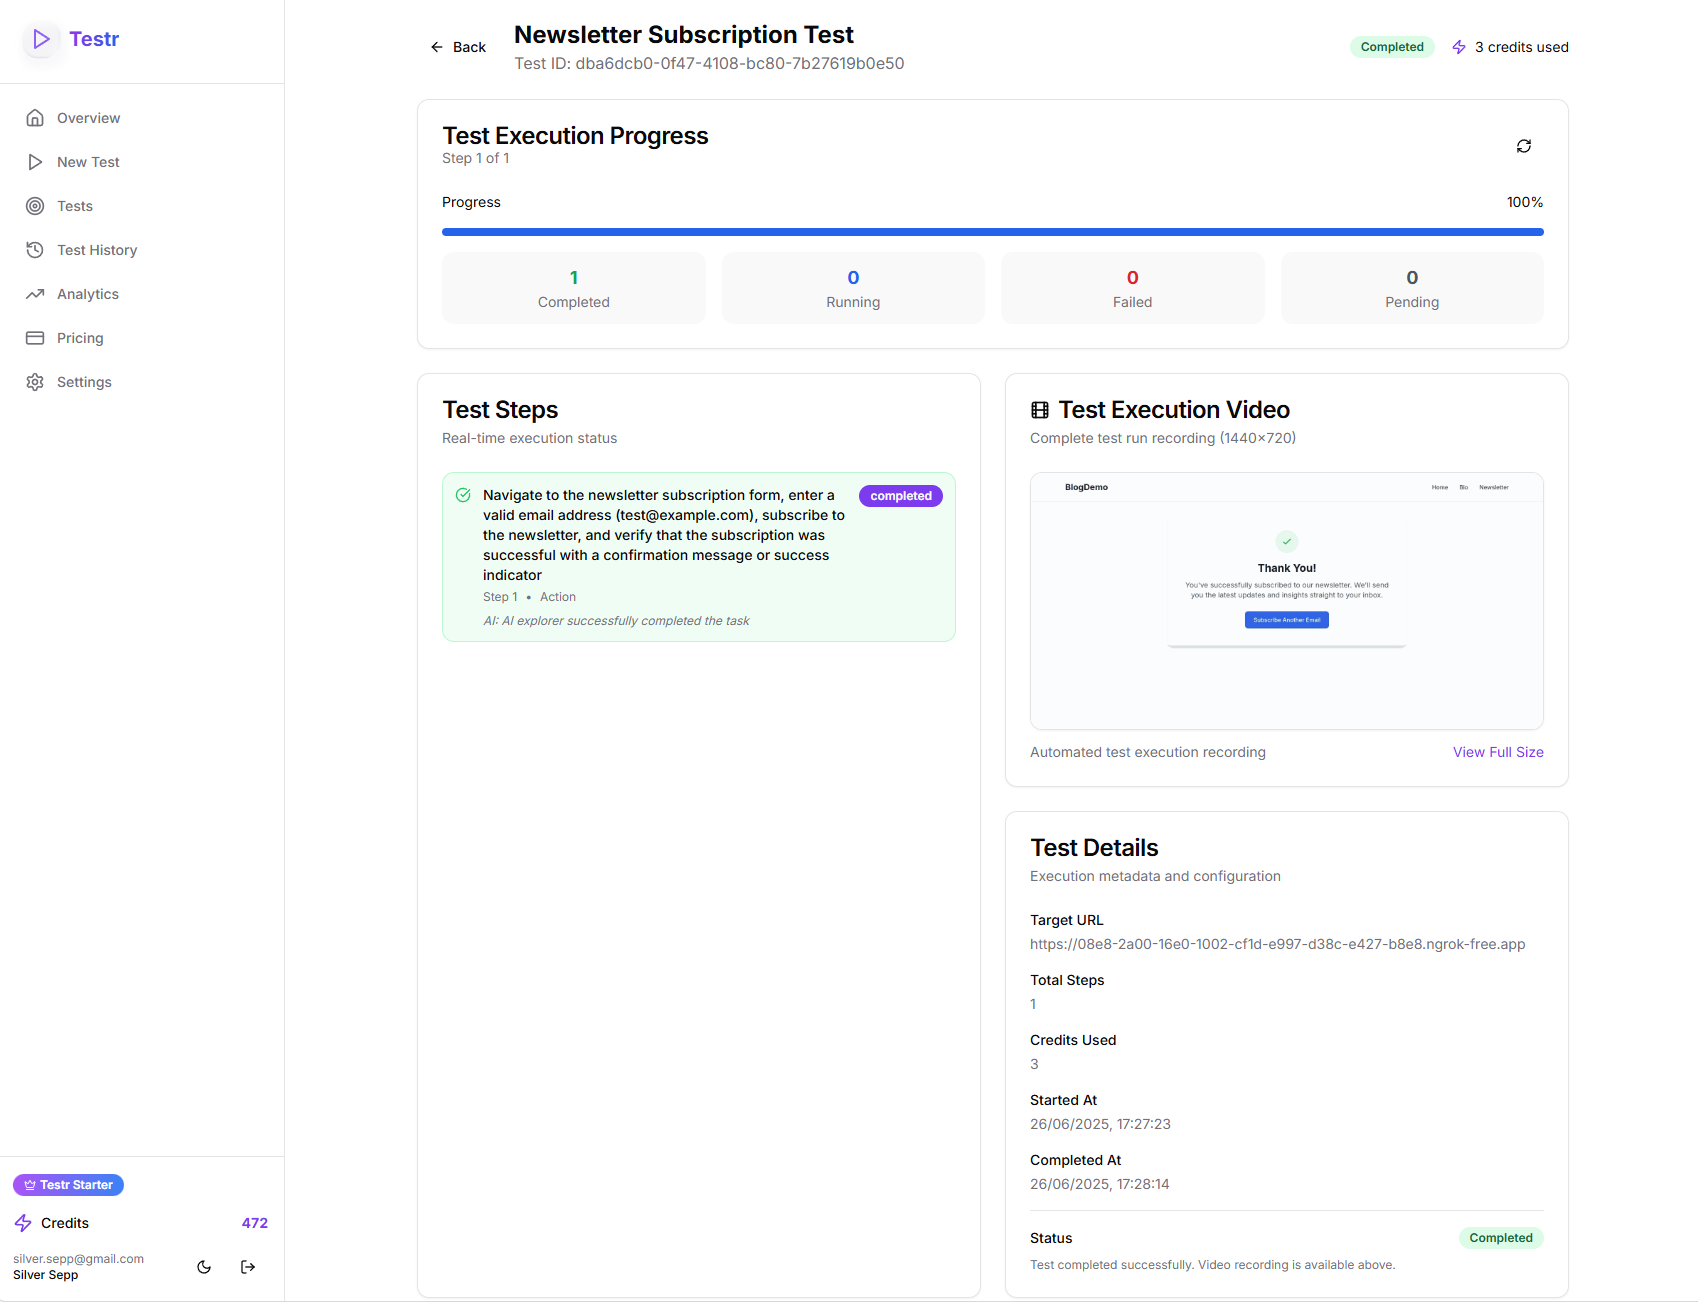Open View Full Size video link
Viewport: 1698px width, 1302px height.
tap(1498, 752)
